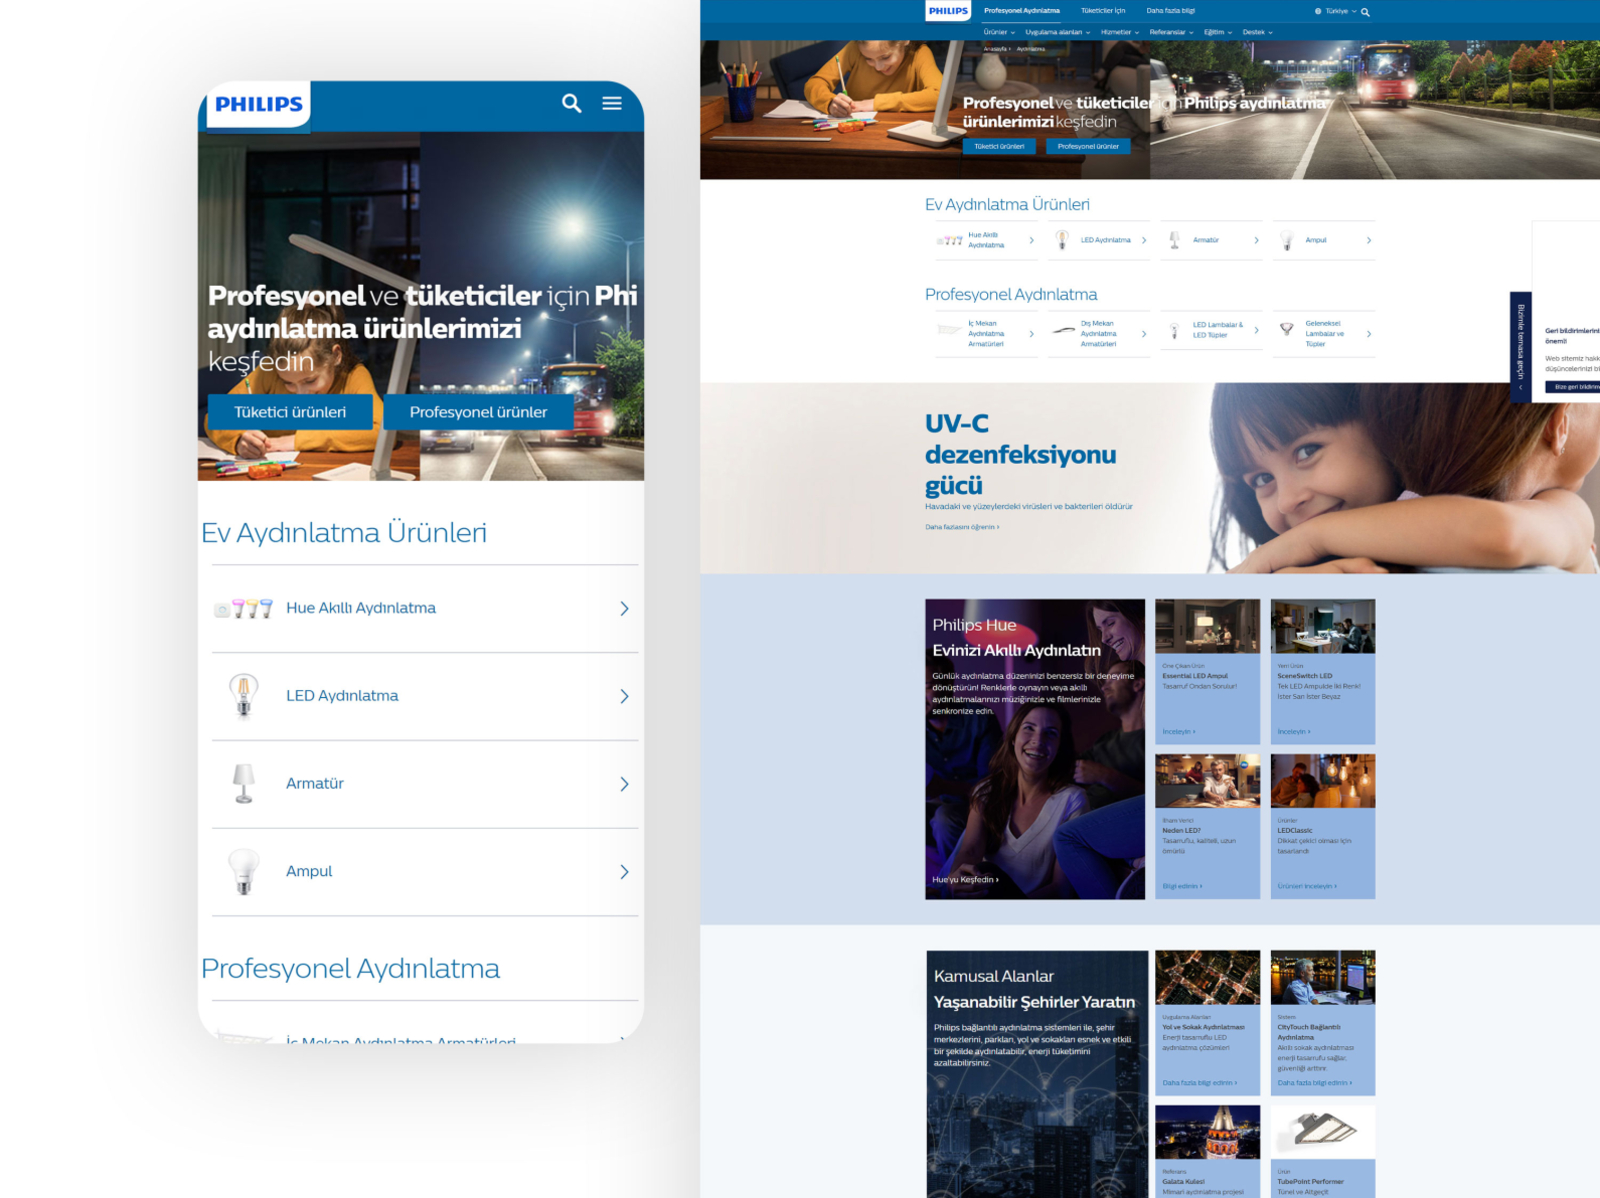Click Daha fazlasını öğrenin link under UV-C
The width and height of the screenshot is (1600, 1198).
coord(962,527)
